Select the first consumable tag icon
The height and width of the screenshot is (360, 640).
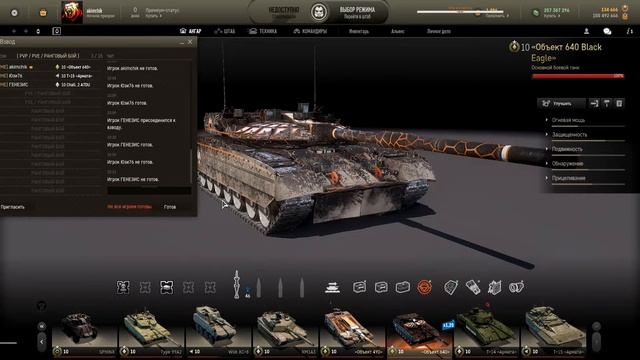(451, 287)
